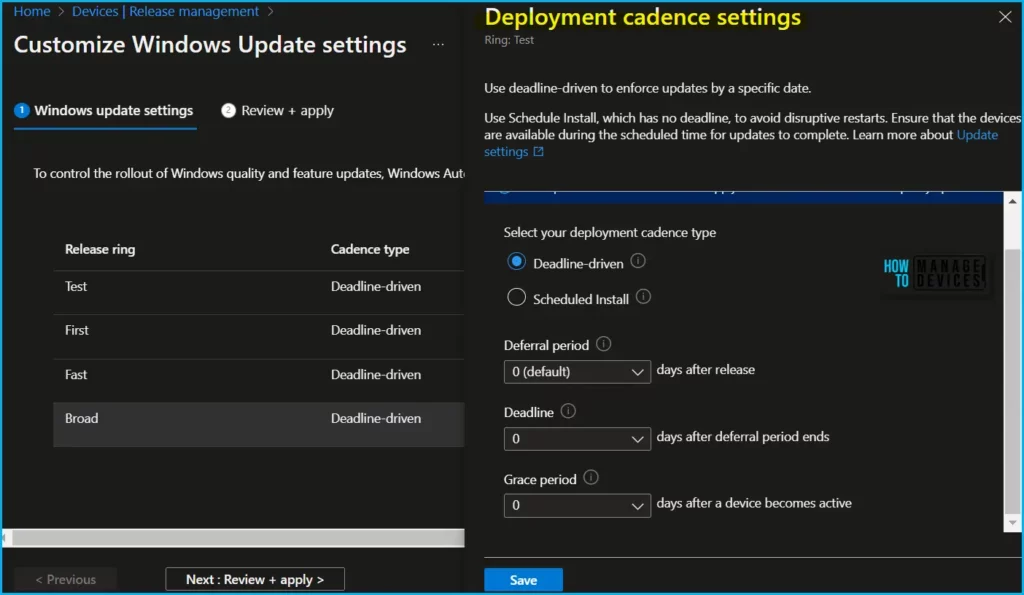The height and width of the screenshot is (595, 1024).
Task: Click the Release ring column header
Action: [x=100, y=249]
